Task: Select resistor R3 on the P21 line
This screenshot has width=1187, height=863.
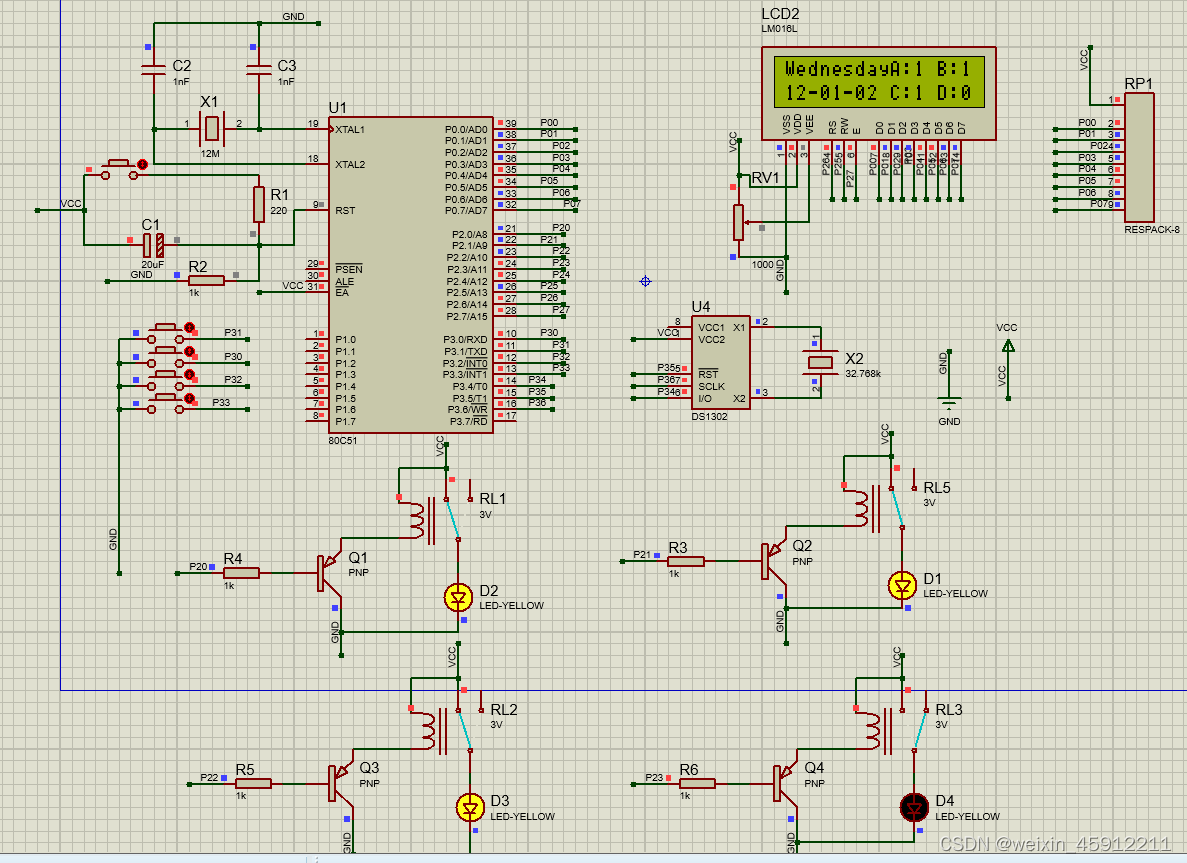Action: pyautogui.click(x=686, y=561)
